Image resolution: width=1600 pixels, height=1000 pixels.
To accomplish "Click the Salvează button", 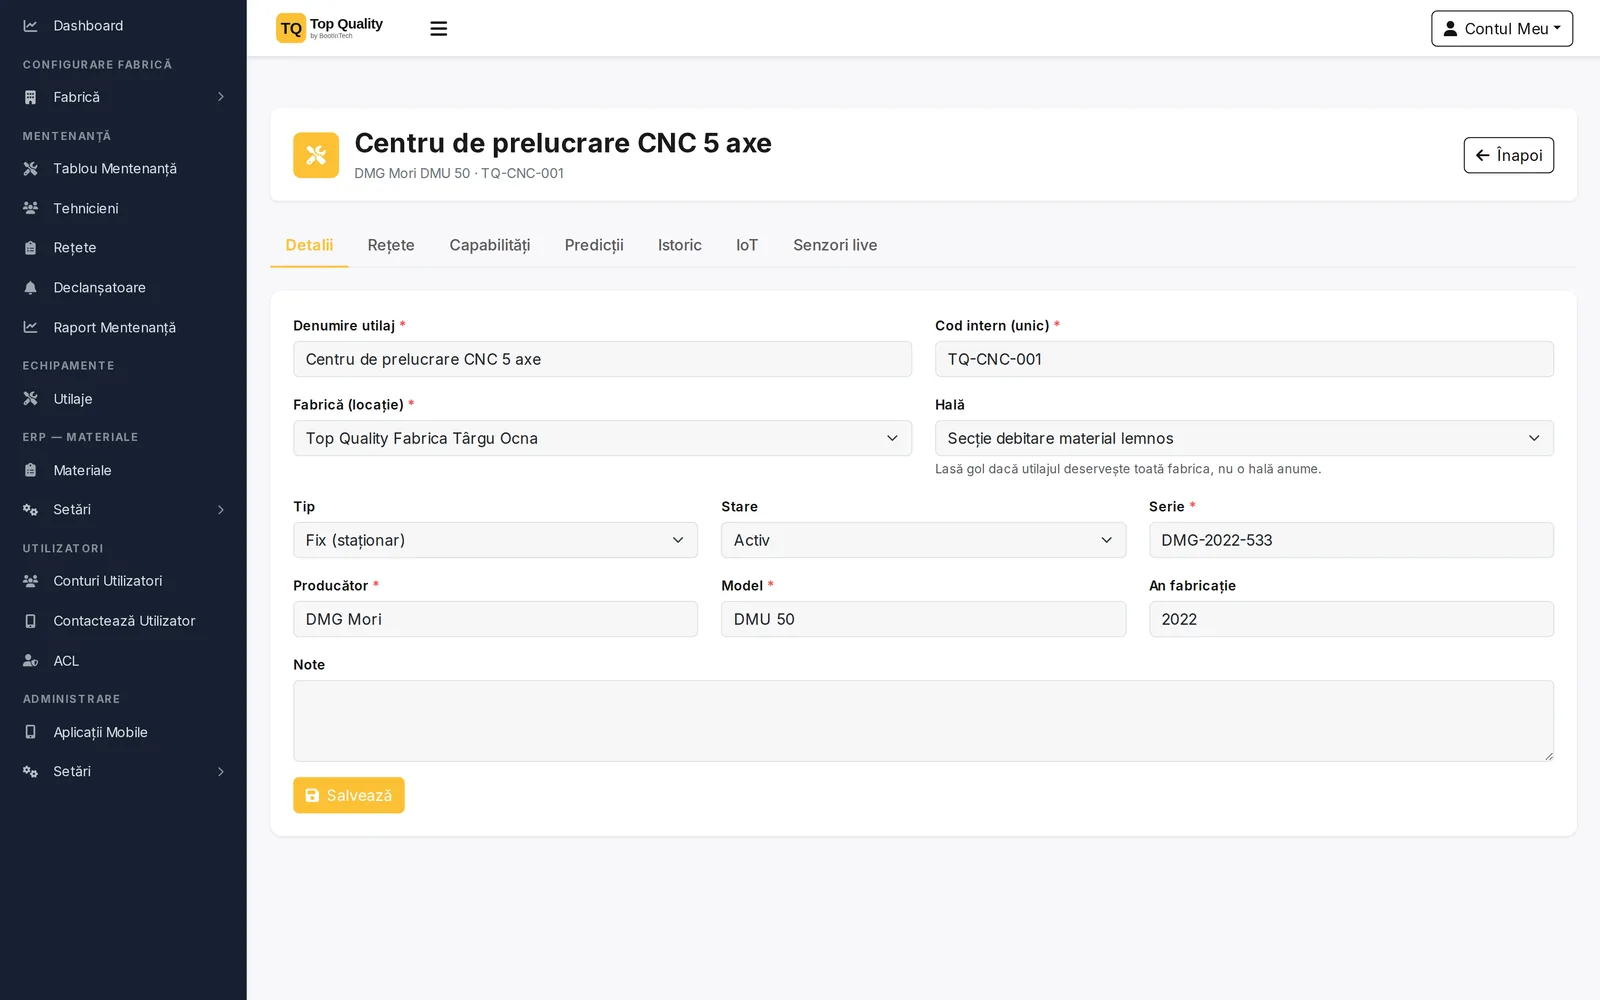I will pos(349,795).
